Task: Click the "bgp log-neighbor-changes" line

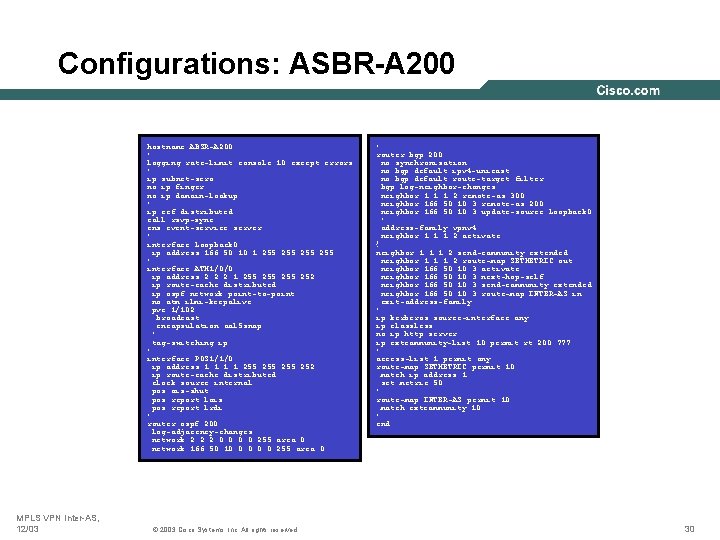Action: 438,187
